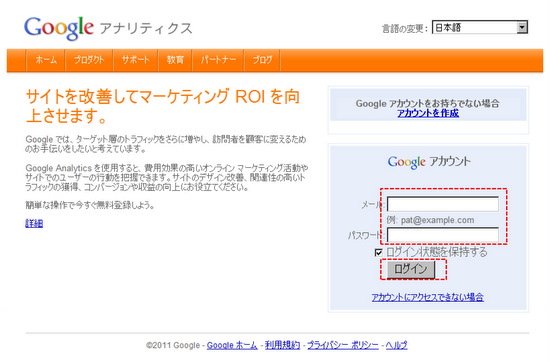Open the 言語の変更 language dropdown
The height and width of the screenshot is (362, 550).
[x=479, y=27]
